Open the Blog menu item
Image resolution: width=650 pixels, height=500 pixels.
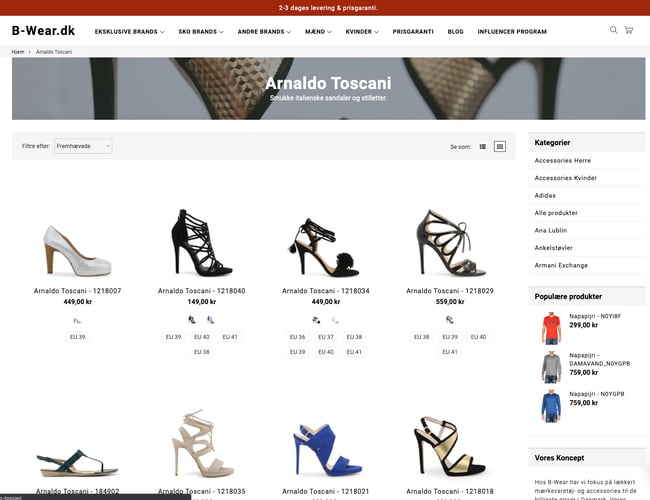pos(456,32)
